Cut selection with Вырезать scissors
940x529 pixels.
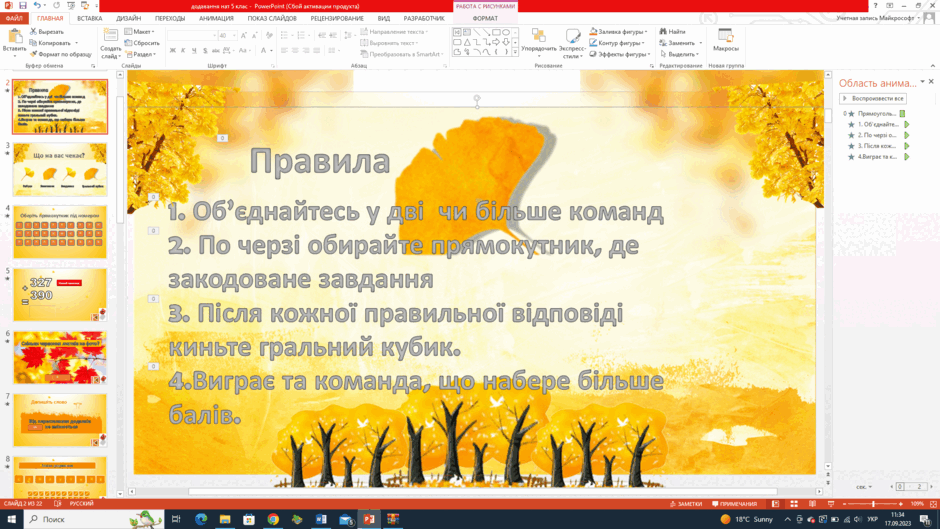(x=47, y=32)
